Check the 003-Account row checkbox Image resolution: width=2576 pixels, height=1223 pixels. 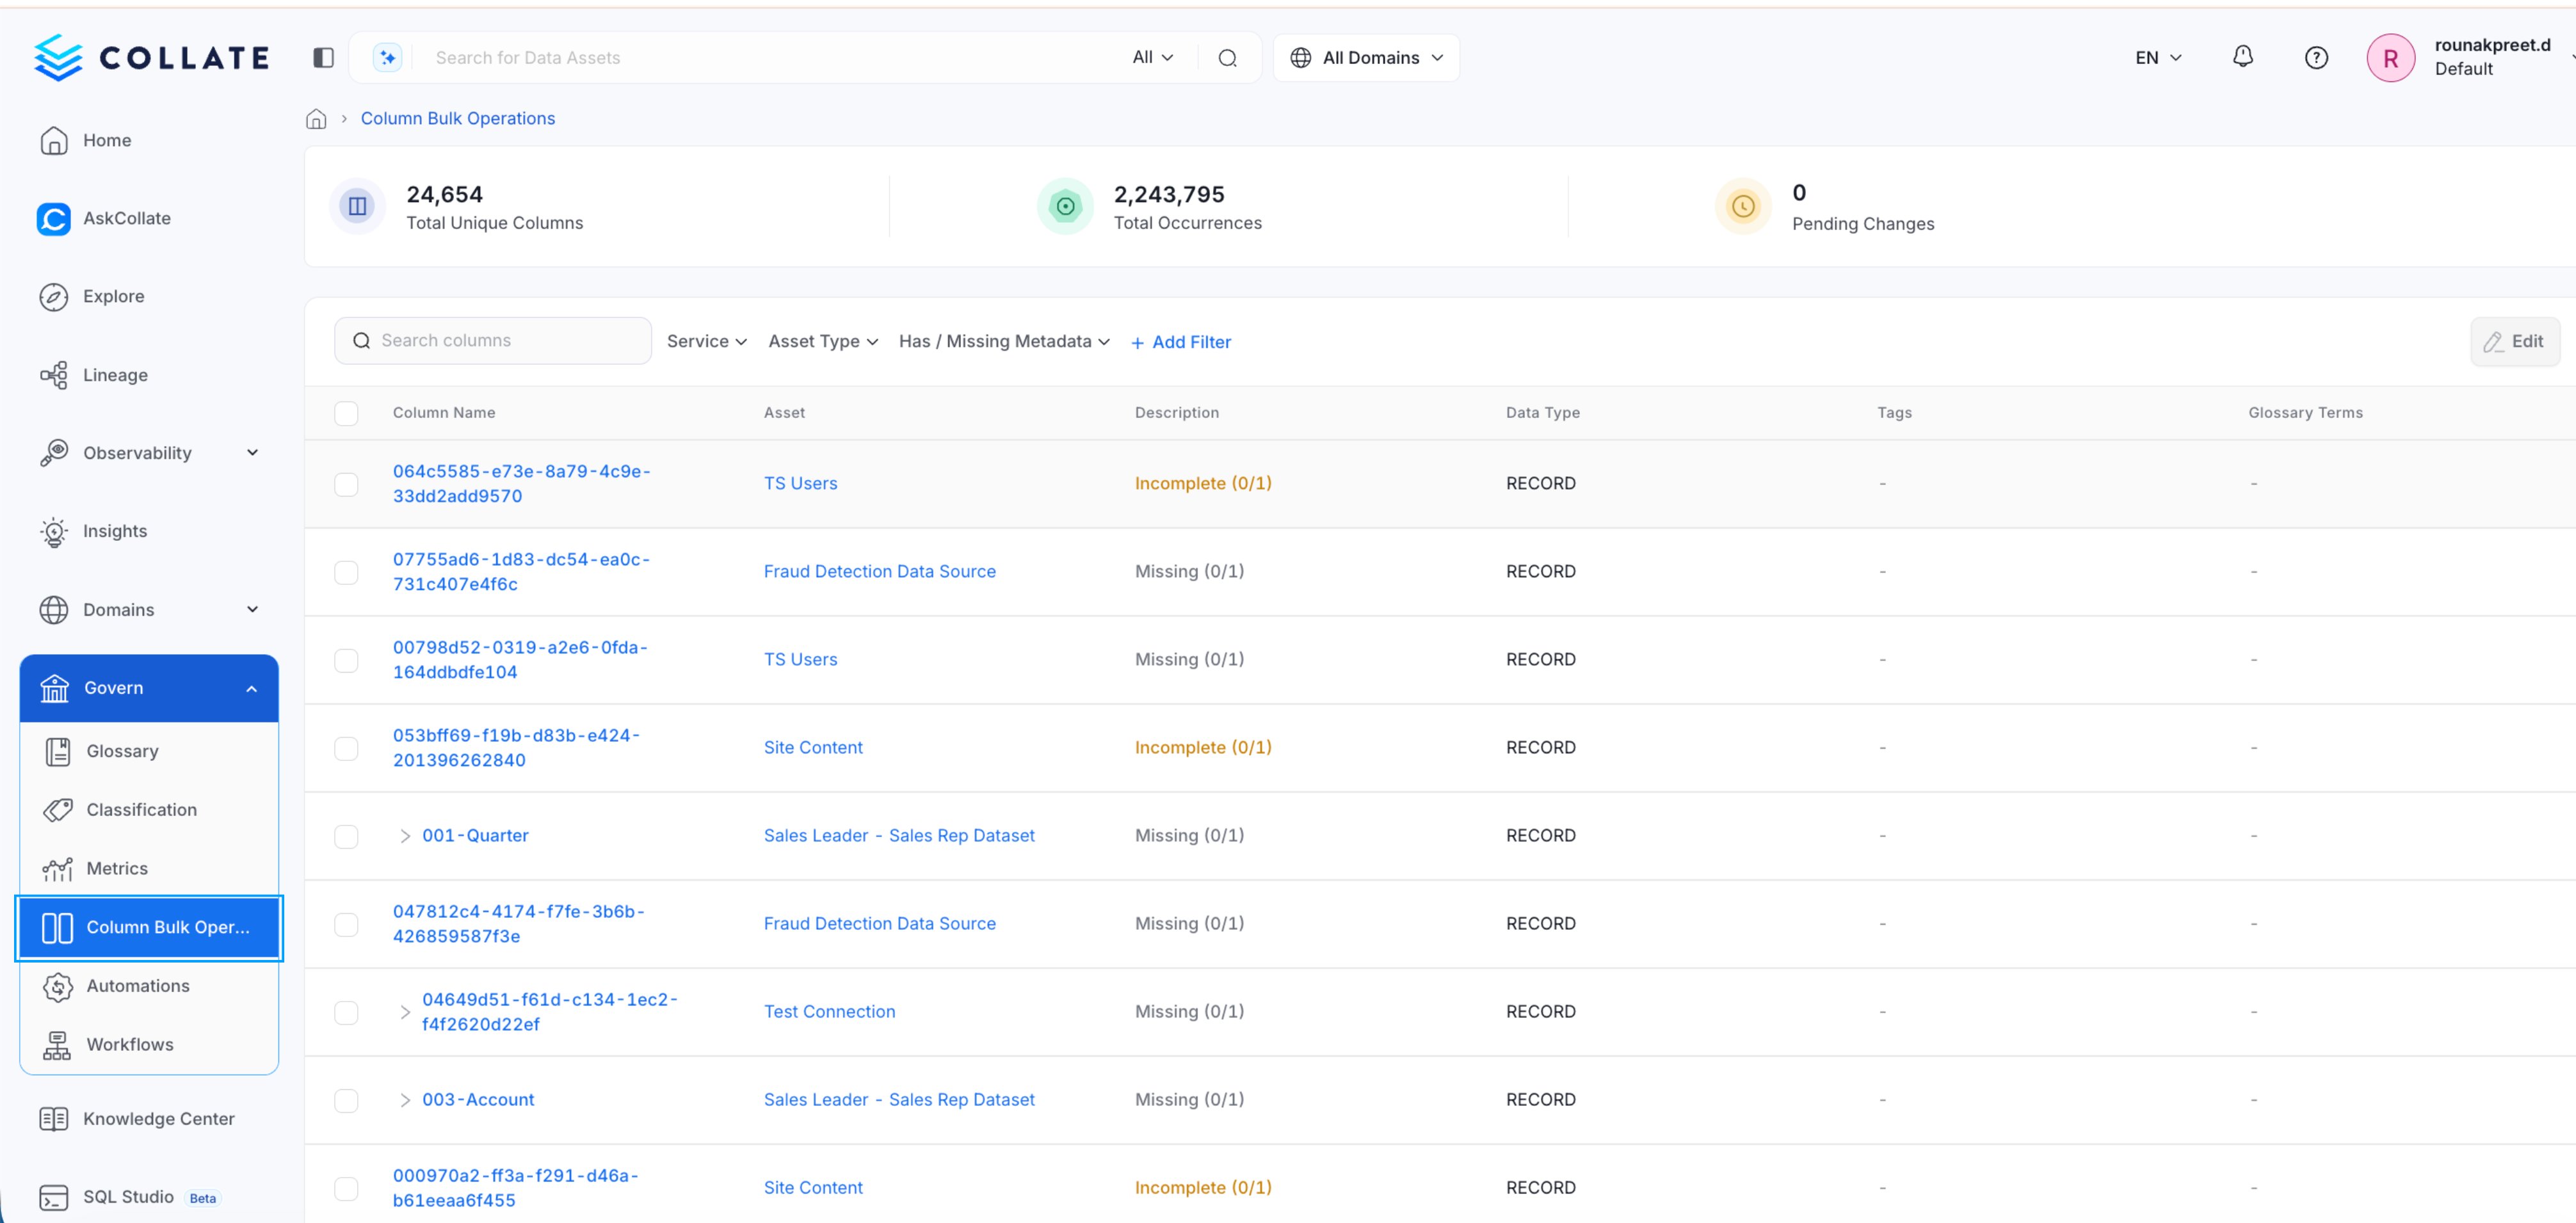(346, 1100)
